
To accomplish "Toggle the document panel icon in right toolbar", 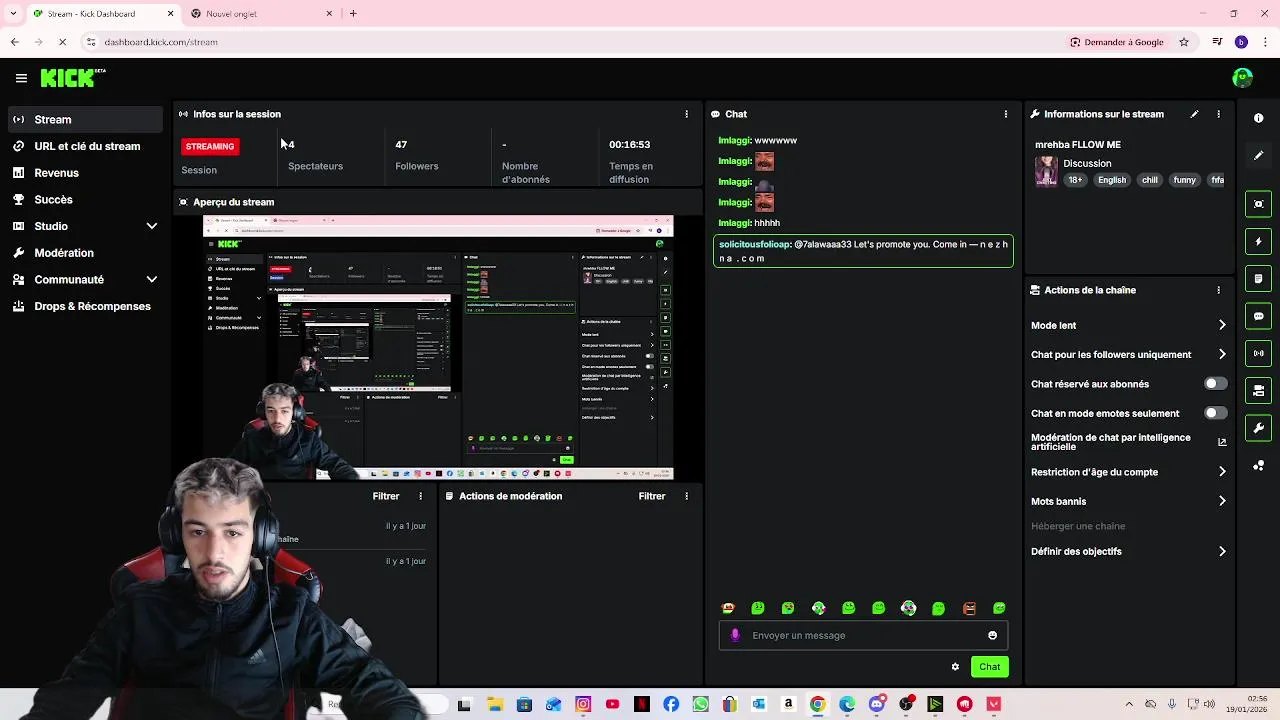I will click(1258, 279).
